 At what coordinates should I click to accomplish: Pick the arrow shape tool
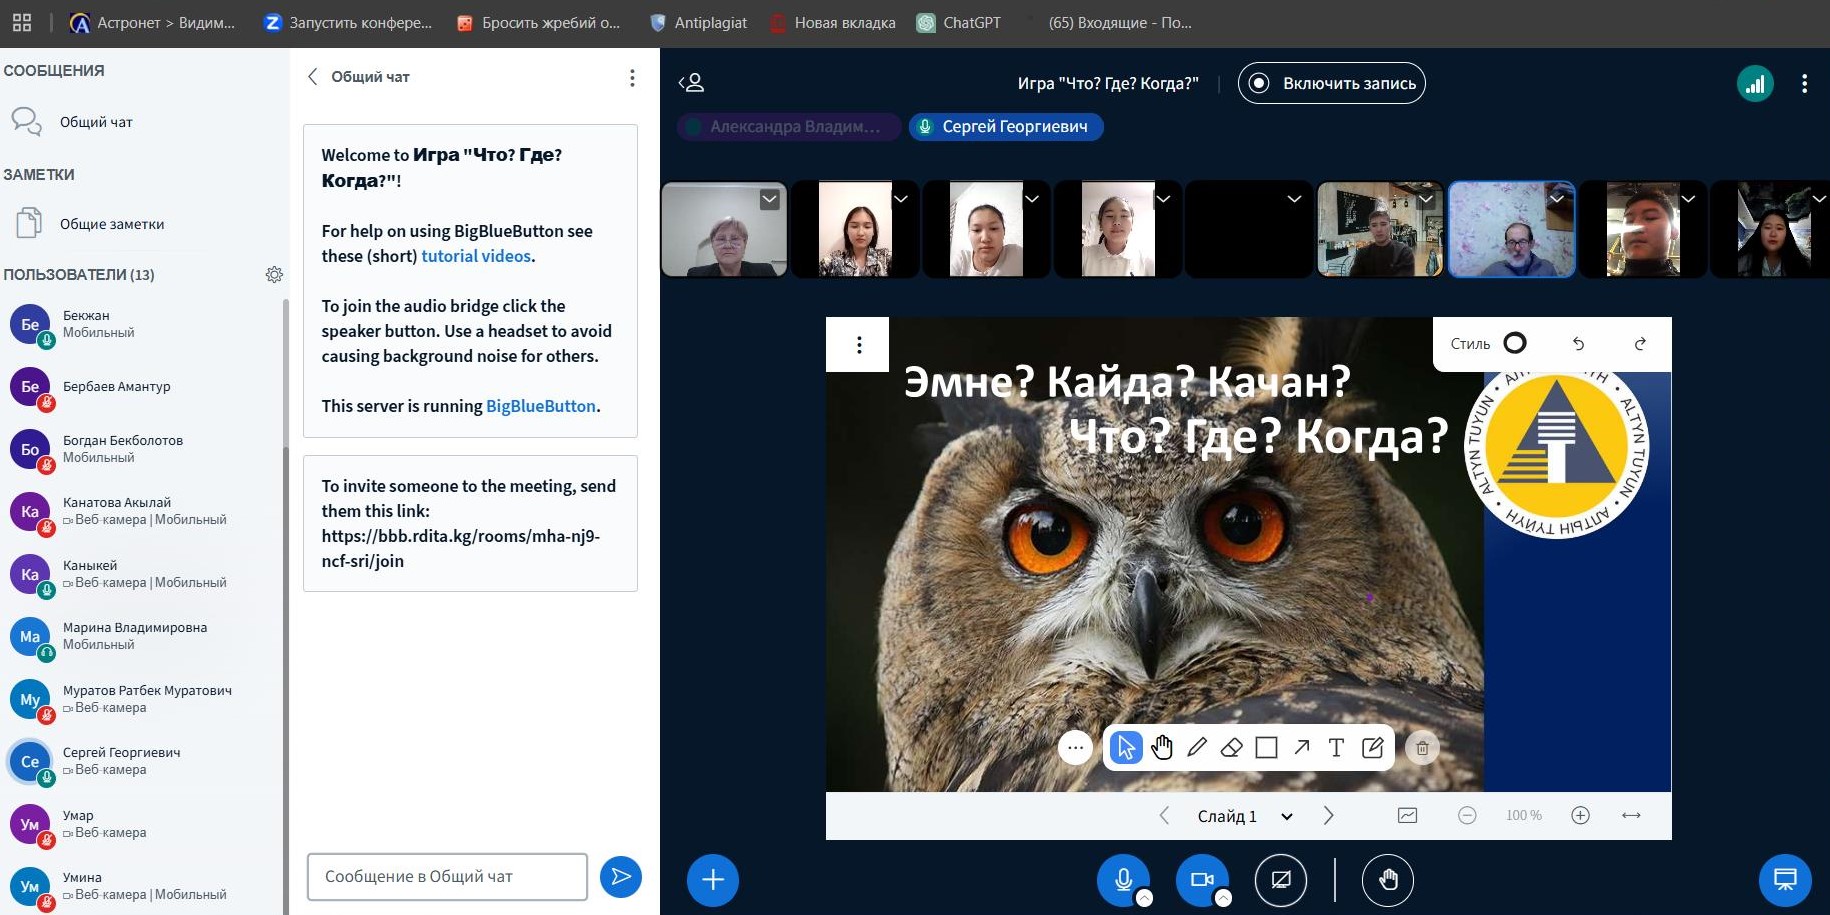click(x=1301, y=747)
